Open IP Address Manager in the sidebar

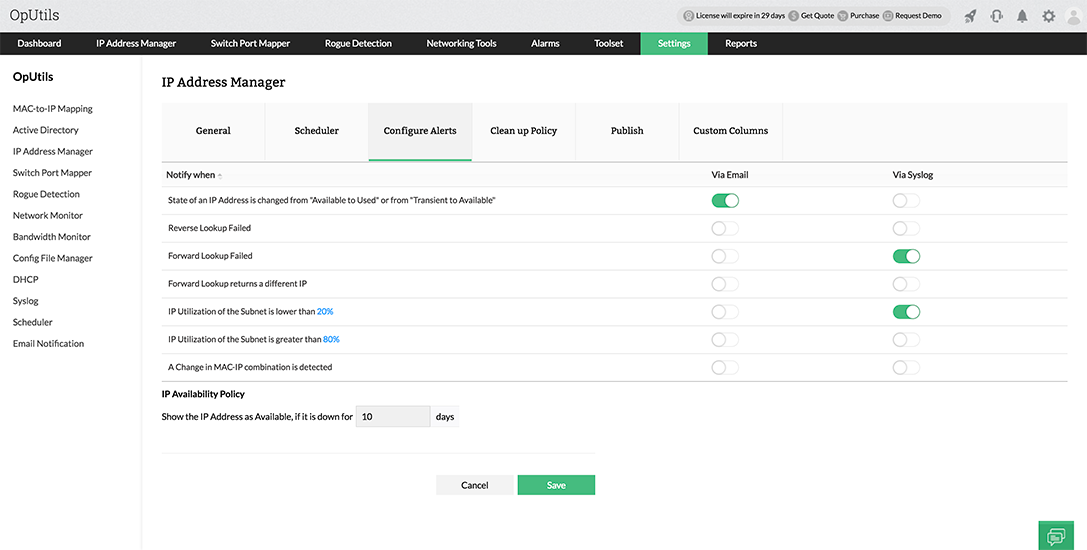pyautogui.click(x=53, y=152)
